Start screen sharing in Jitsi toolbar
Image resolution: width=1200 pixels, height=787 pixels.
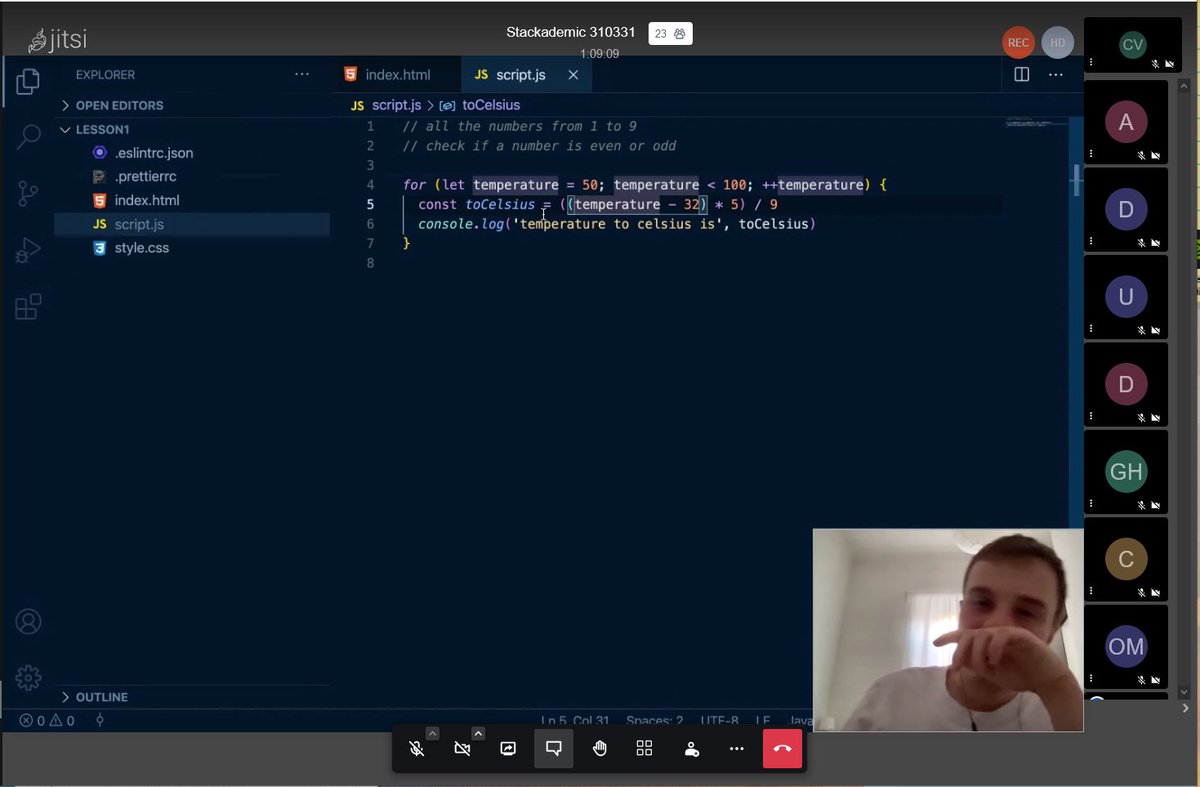click(508, 748)
